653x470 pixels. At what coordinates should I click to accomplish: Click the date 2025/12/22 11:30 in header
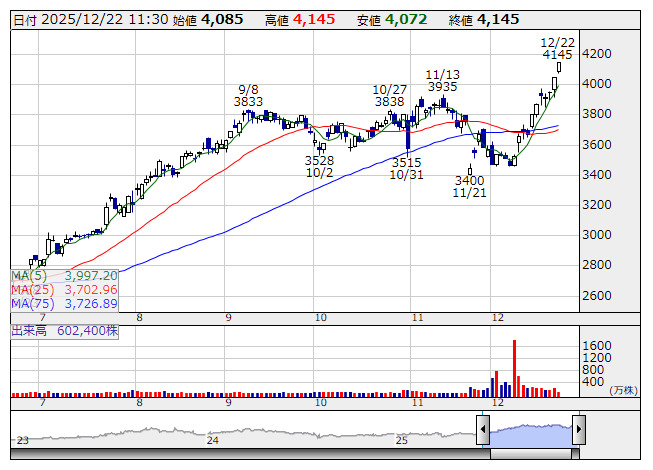click(x=105, y=20)
